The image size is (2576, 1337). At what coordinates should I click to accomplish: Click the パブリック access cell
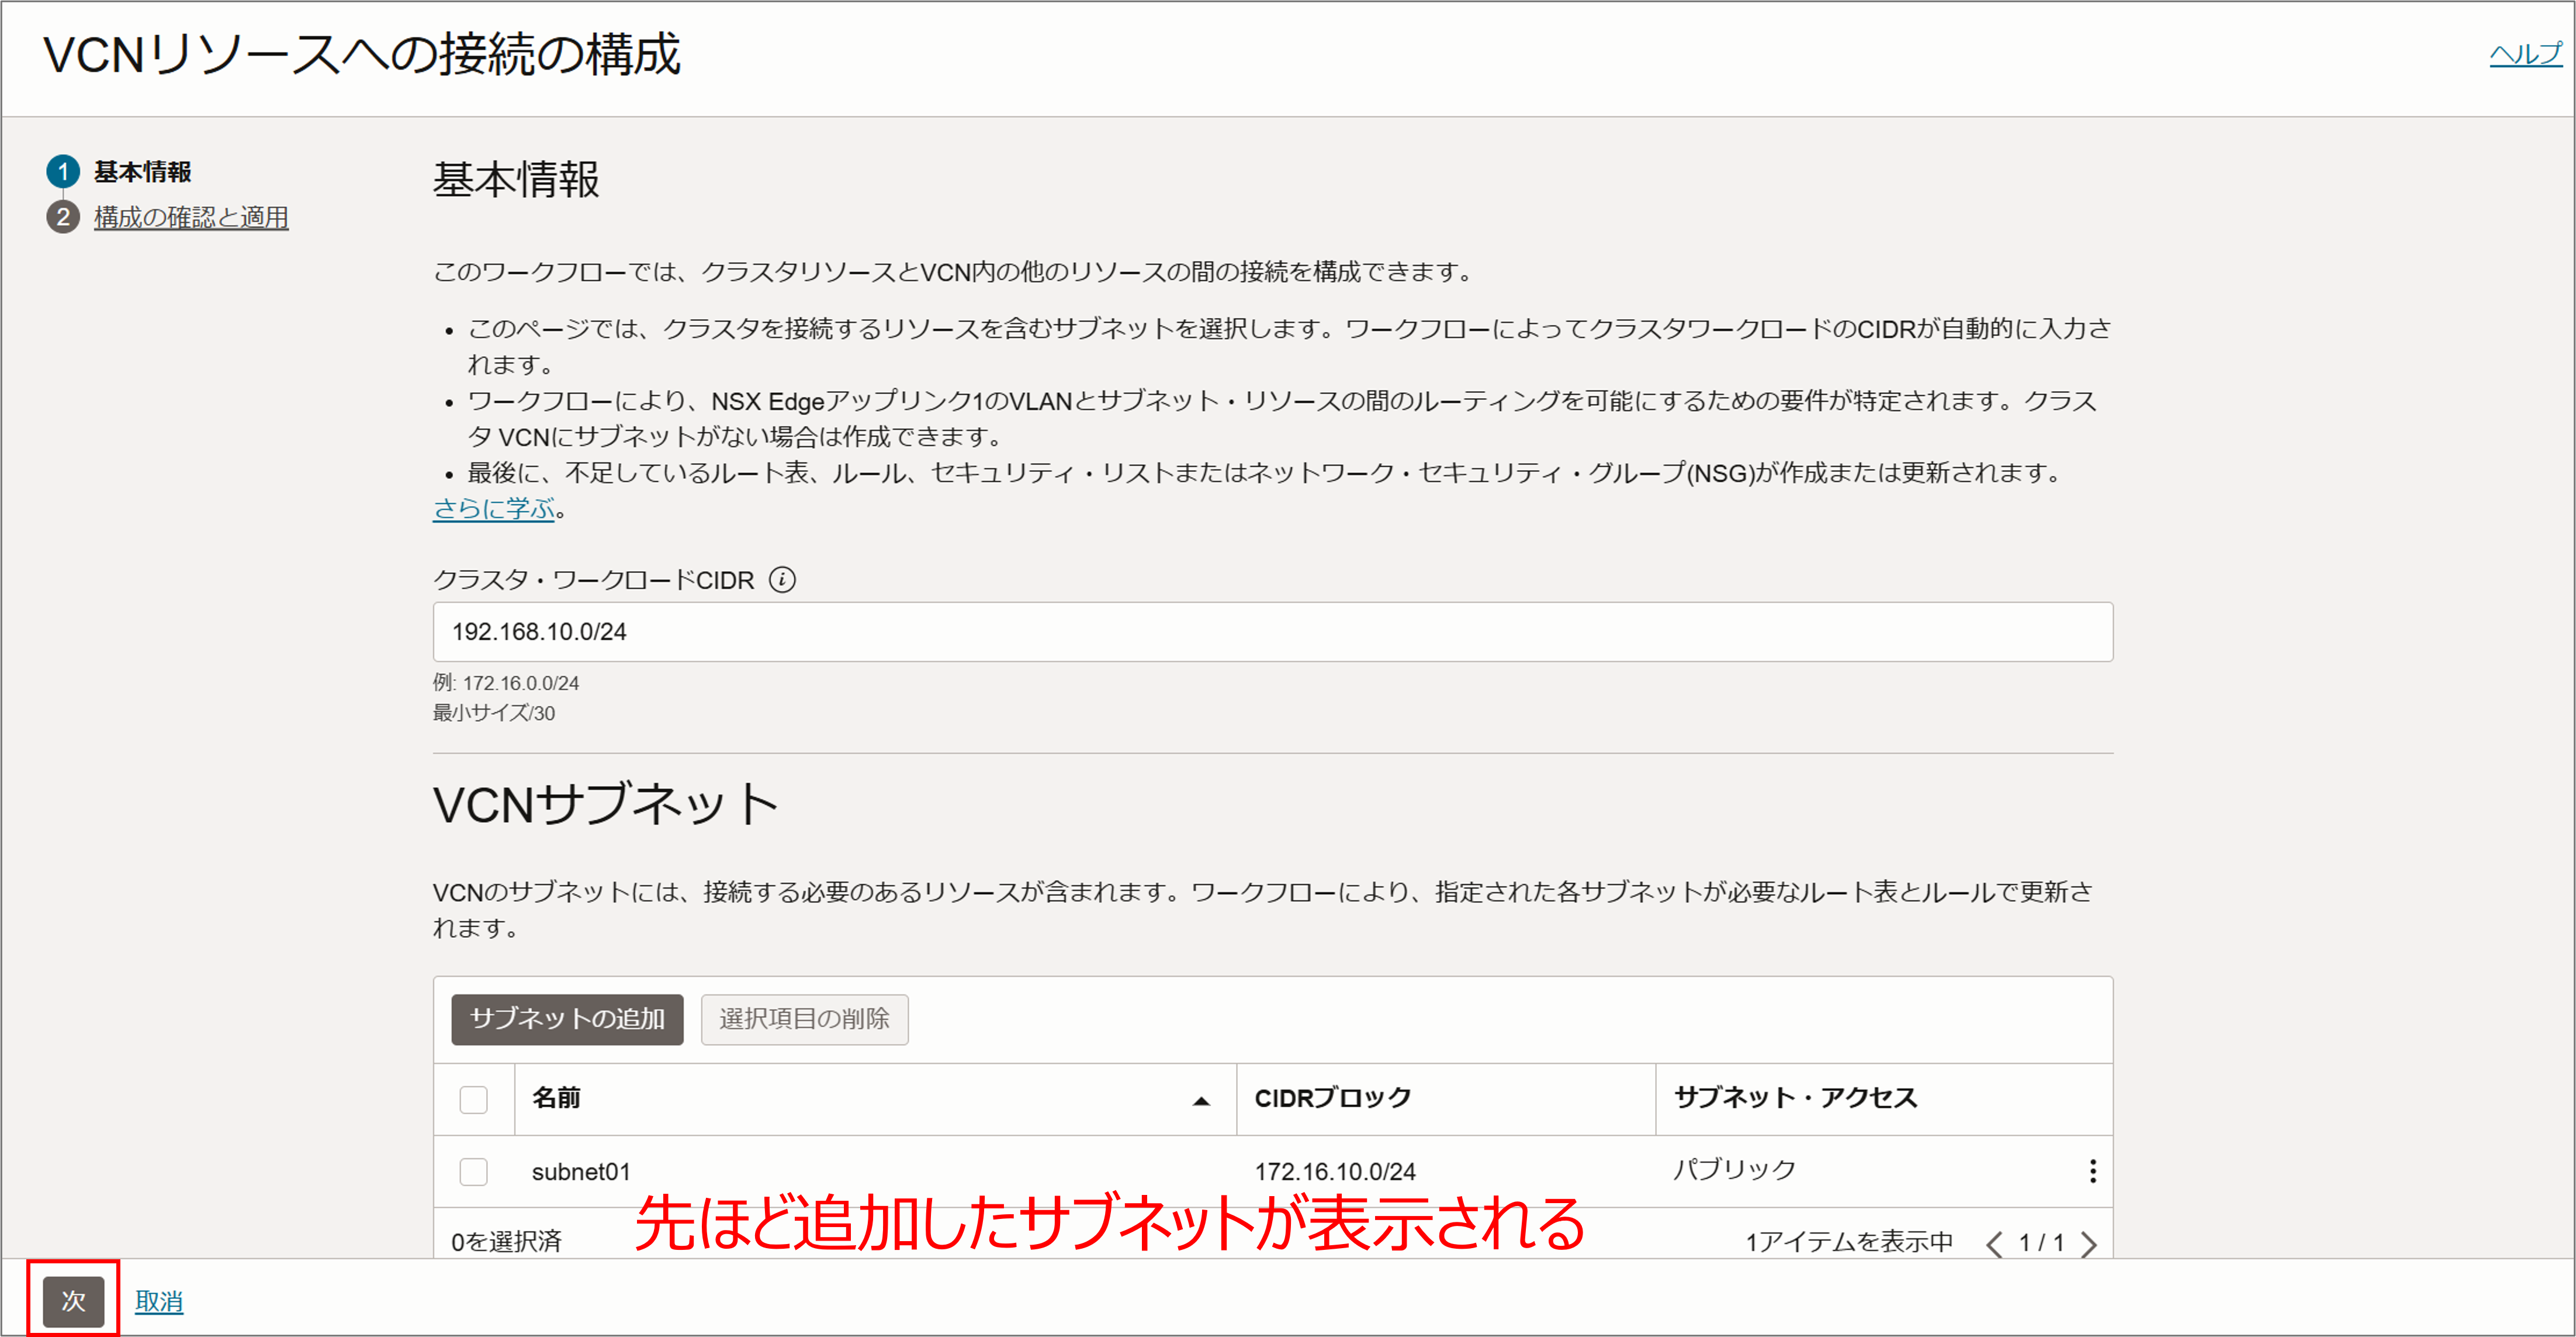1735,1169
